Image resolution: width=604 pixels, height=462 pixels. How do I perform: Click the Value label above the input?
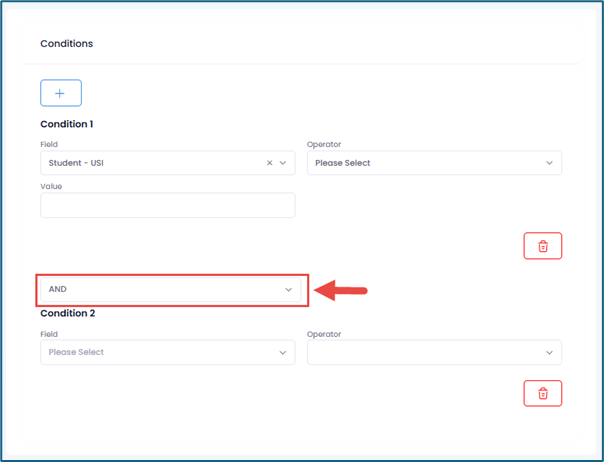49,184
